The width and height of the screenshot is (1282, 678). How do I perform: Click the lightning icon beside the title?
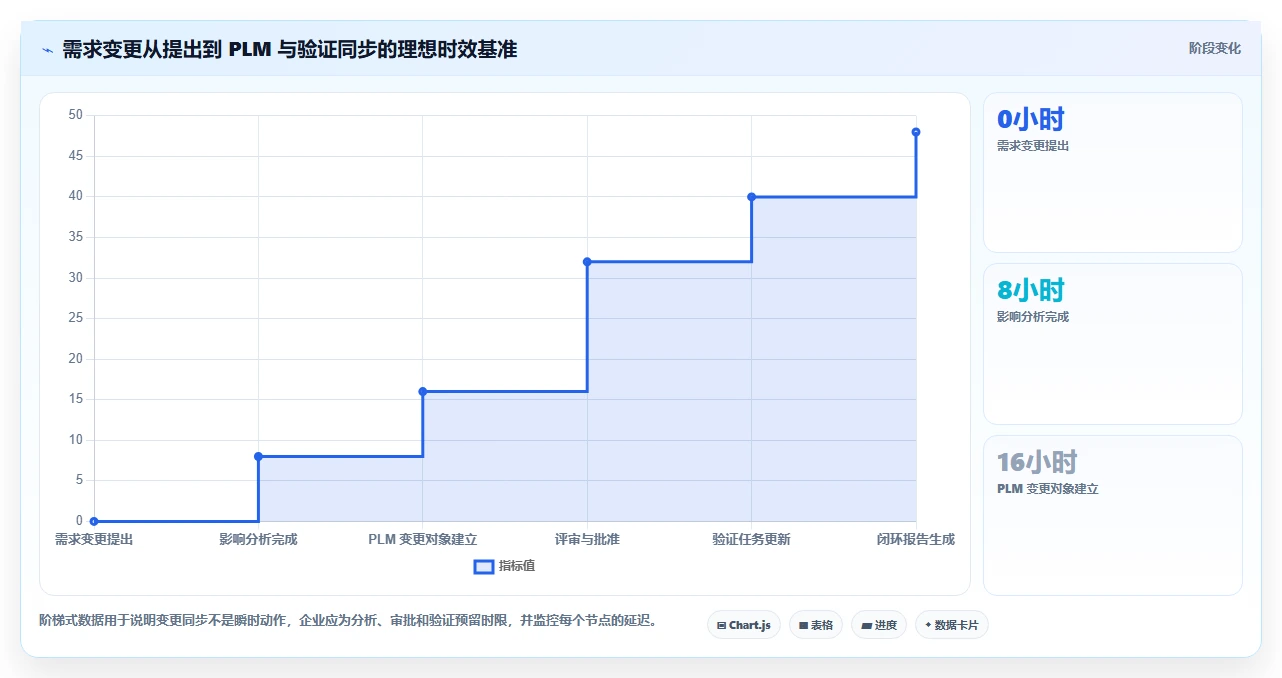click(47, 50)
